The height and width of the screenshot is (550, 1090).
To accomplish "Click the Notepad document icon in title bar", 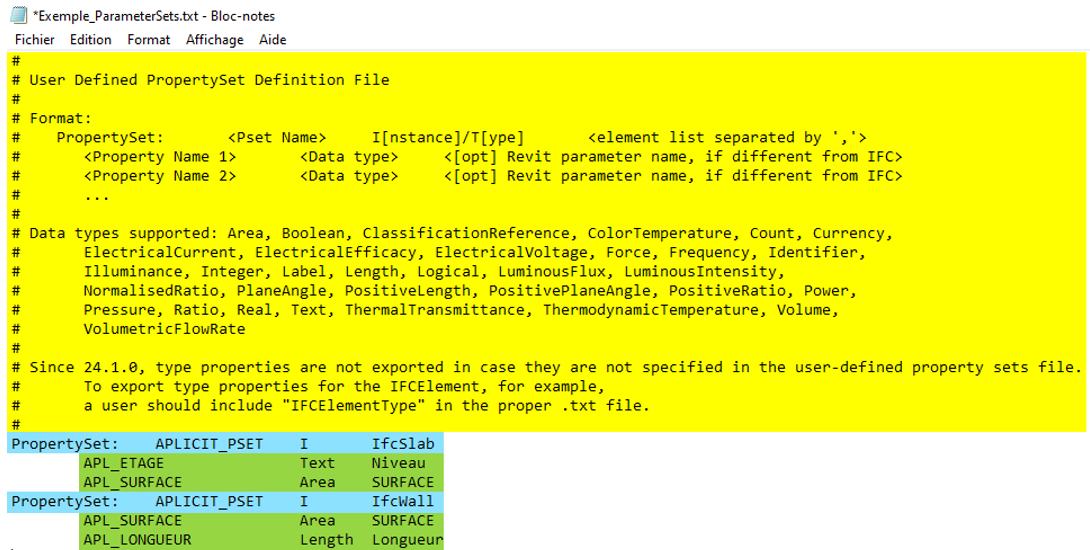I will [18, 15].
